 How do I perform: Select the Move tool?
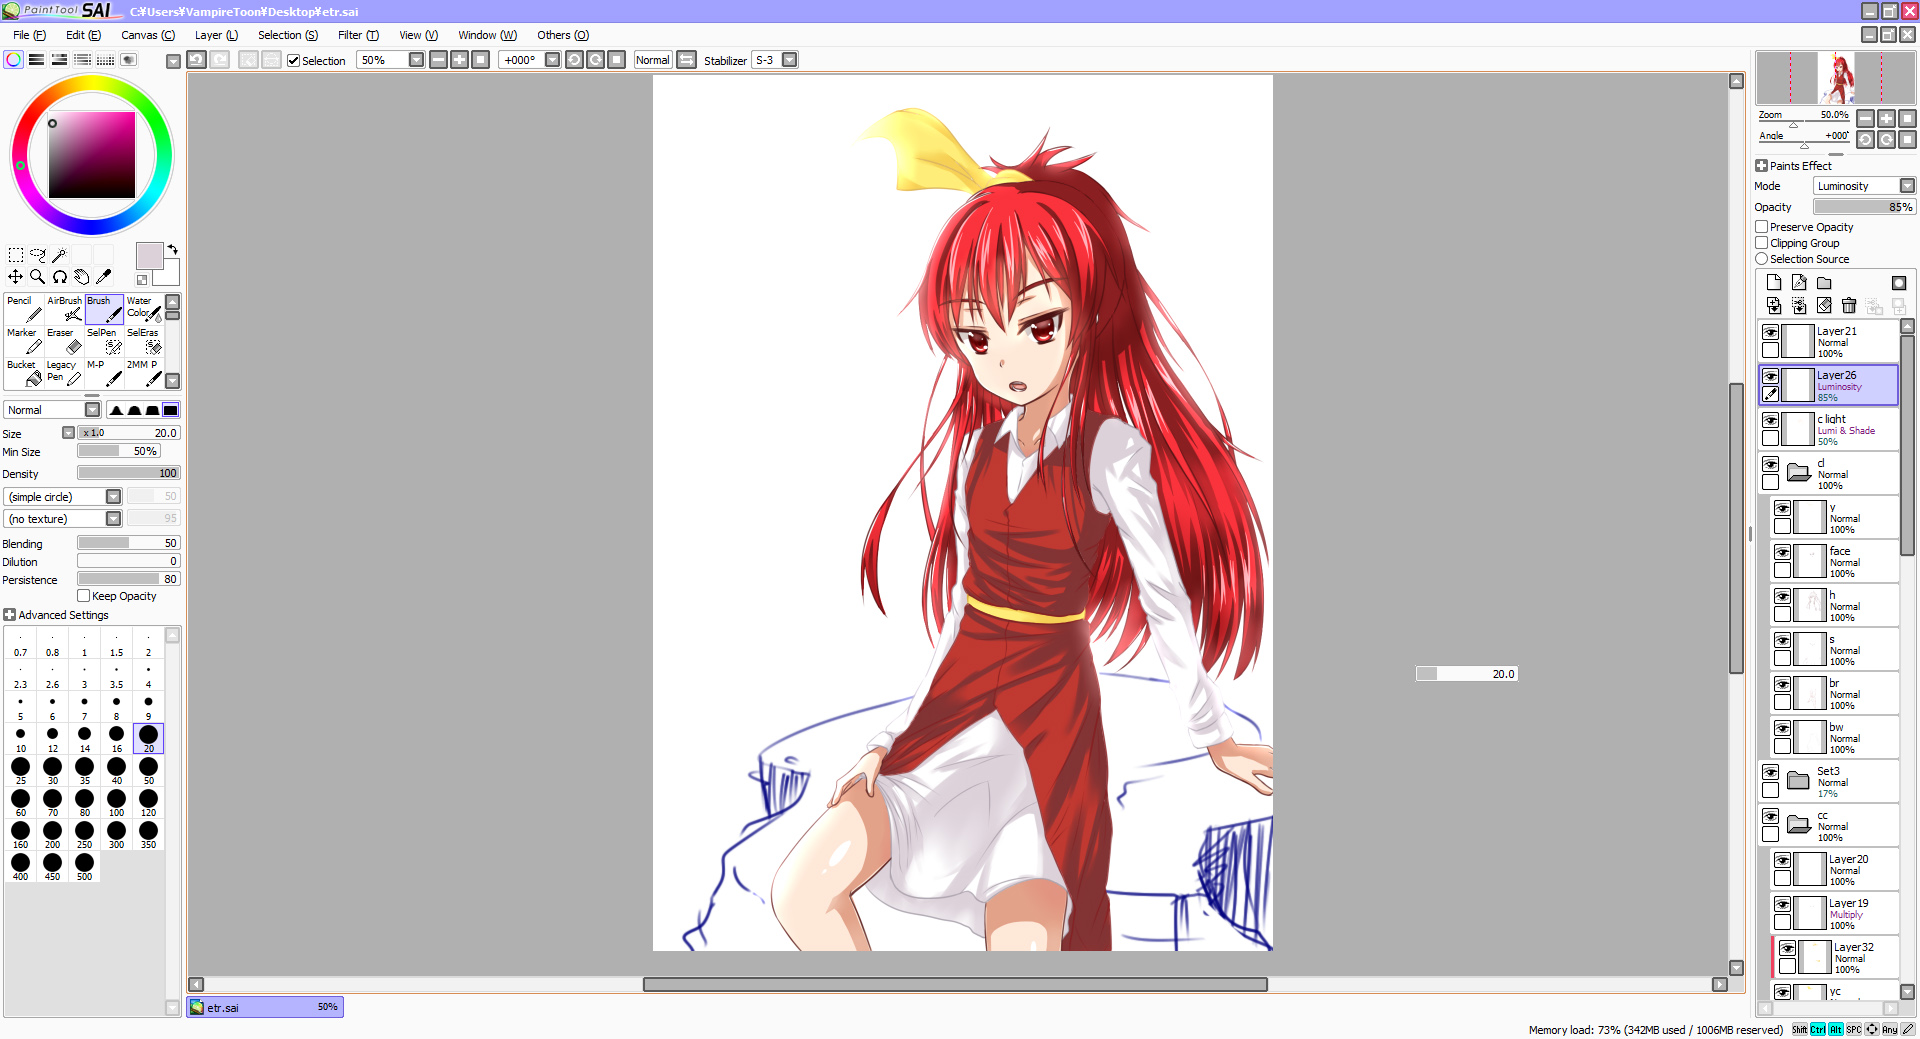[x=16, y=277]
